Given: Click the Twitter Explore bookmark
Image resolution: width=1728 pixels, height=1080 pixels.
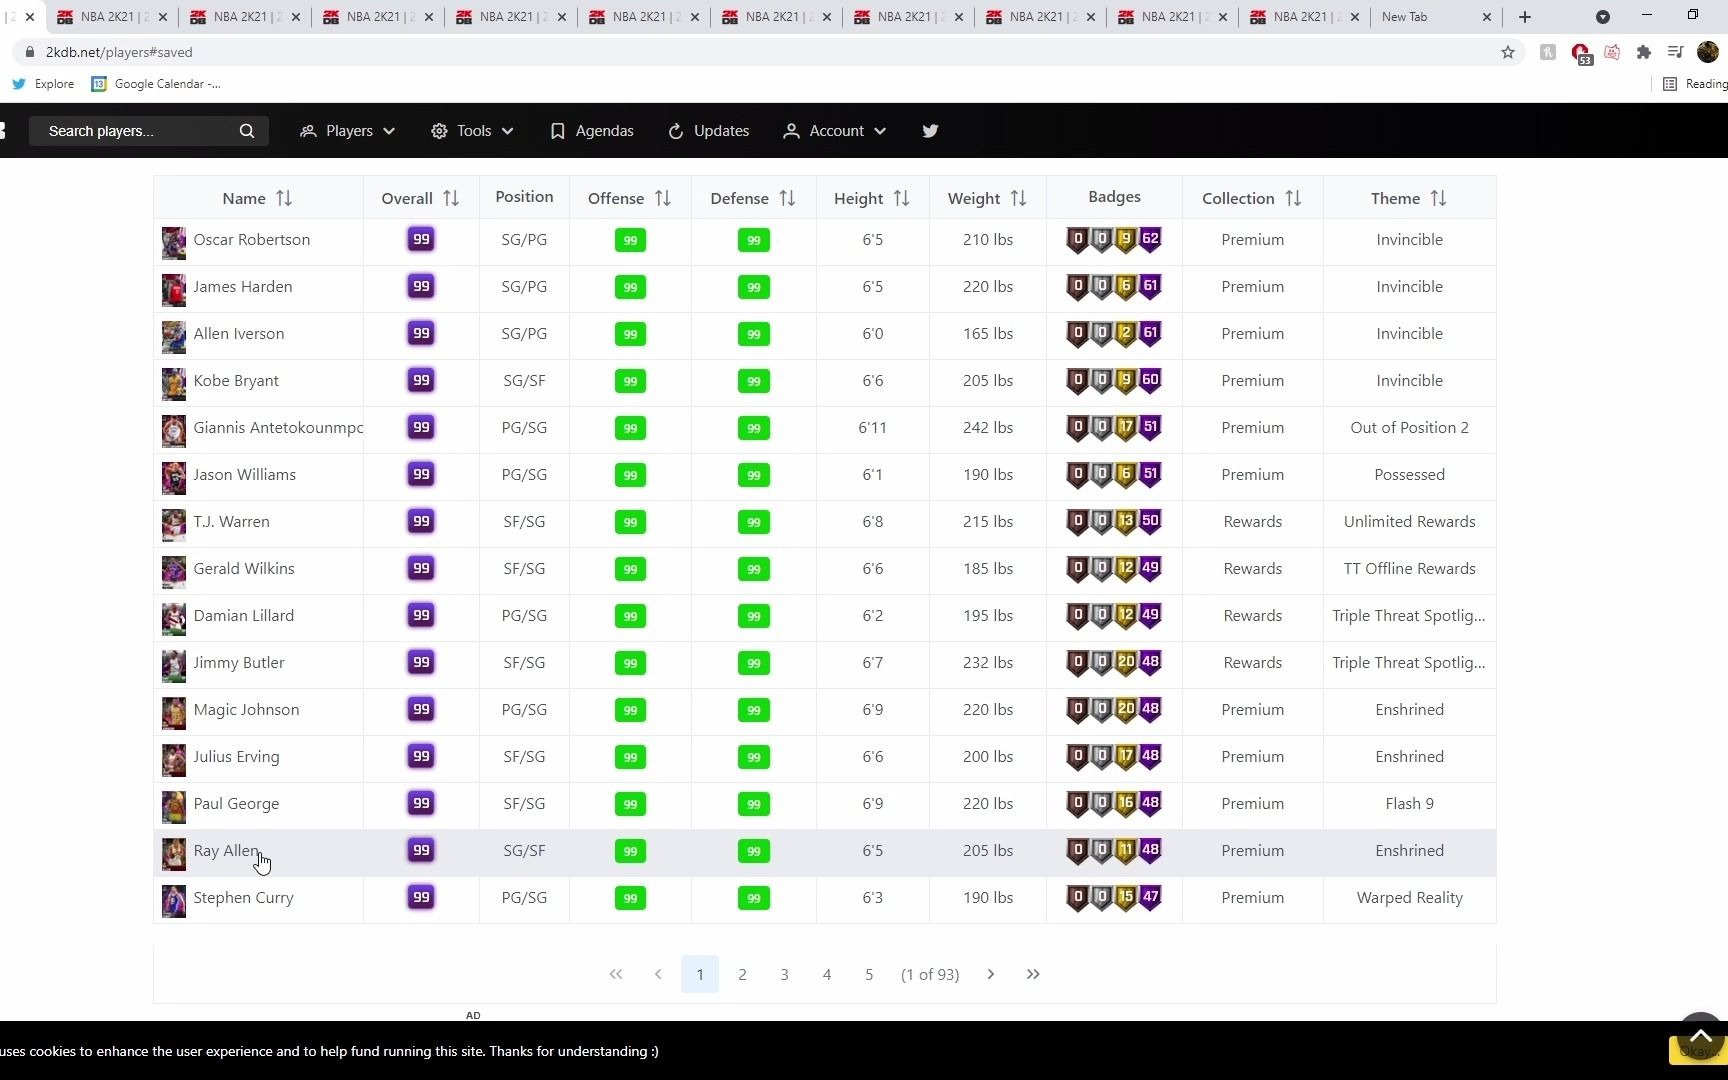Looking at the screenshot, I should click(43, 84).
